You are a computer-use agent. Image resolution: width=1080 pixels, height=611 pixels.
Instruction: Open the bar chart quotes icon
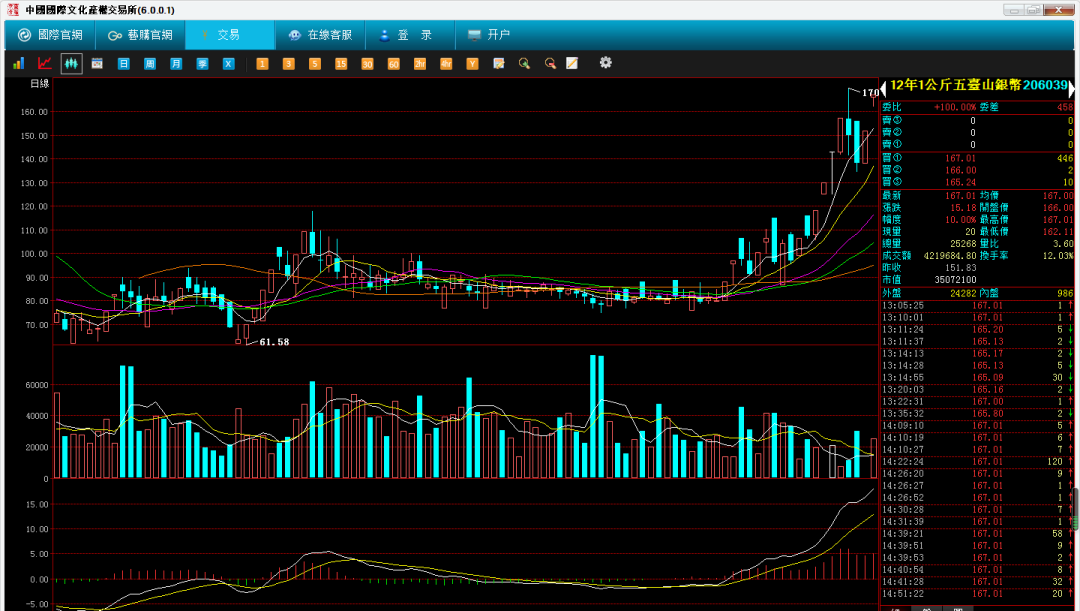pyautogui.click(x=19, y=63)
